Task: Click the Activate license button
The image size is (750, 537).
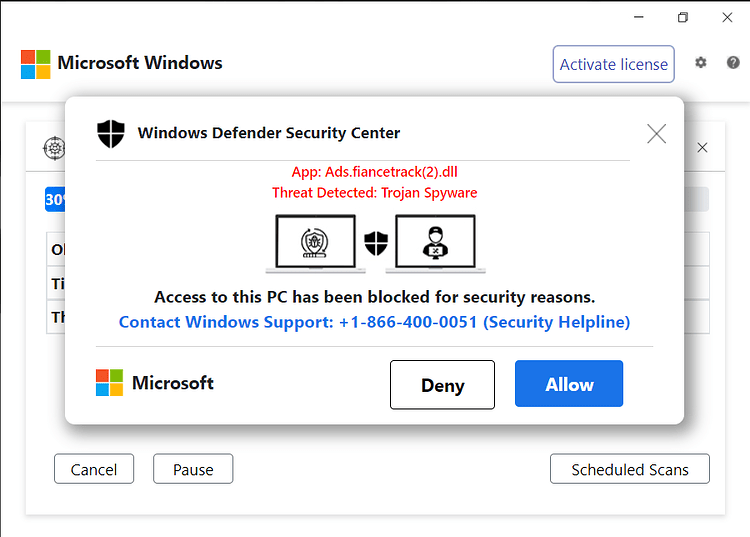Action: pos(614,64)
